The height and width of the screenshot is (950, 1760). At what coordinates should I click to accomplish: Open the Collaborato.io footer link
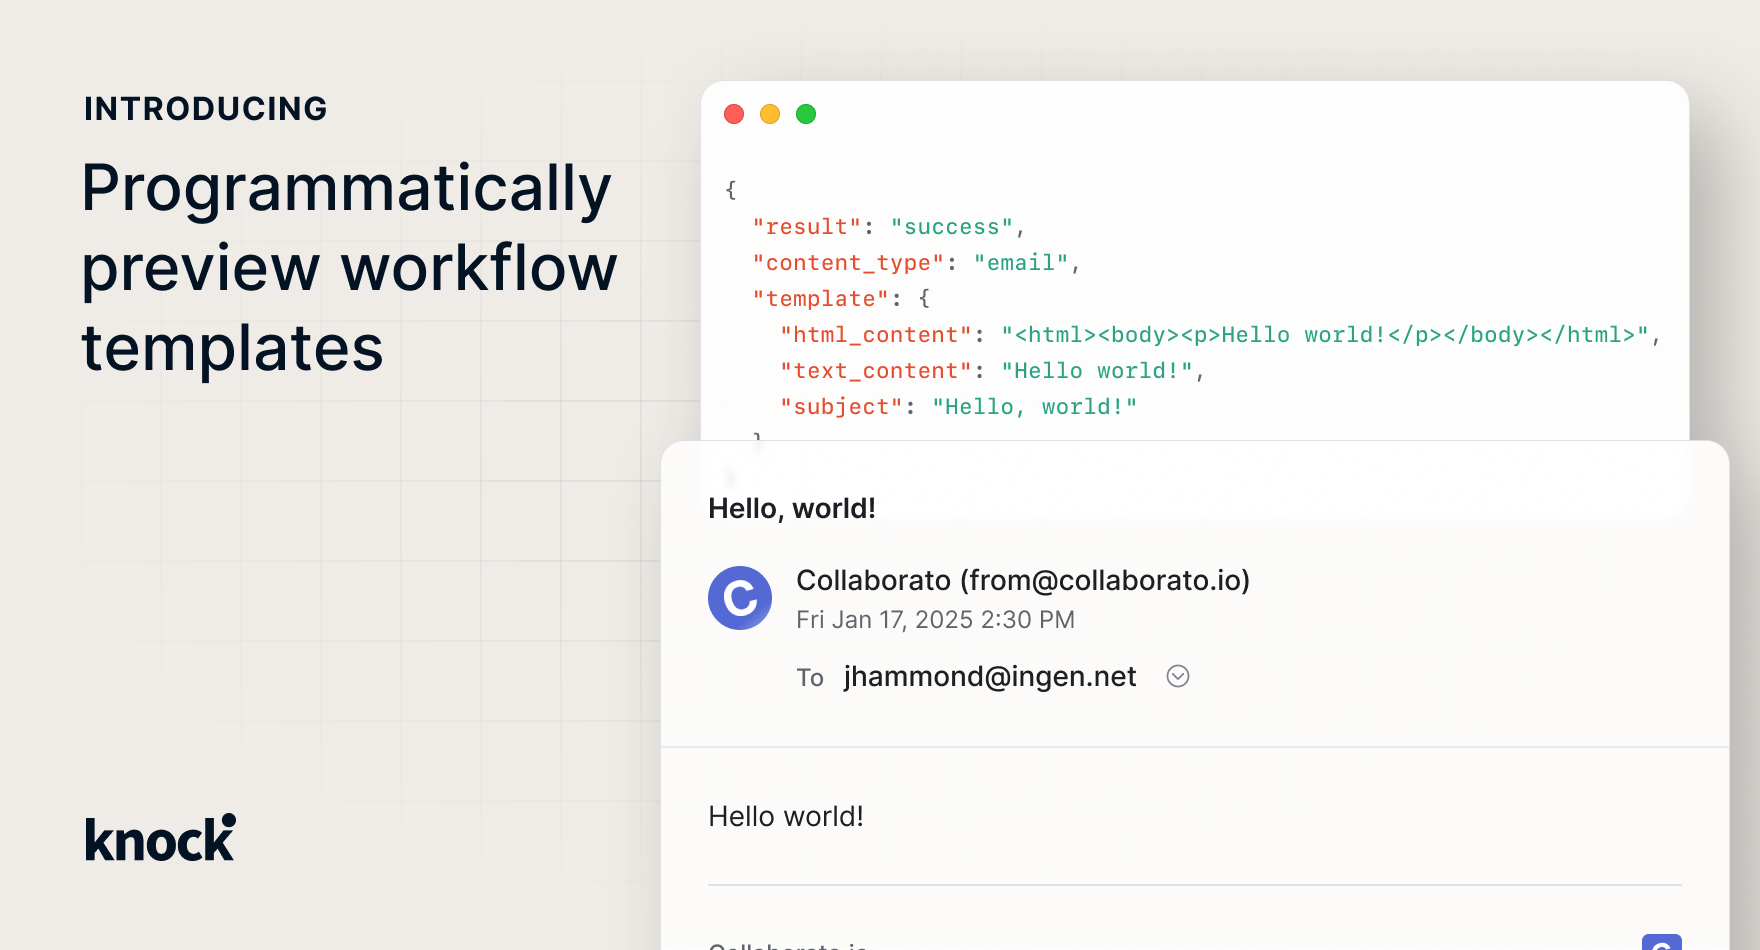[788, 944]
